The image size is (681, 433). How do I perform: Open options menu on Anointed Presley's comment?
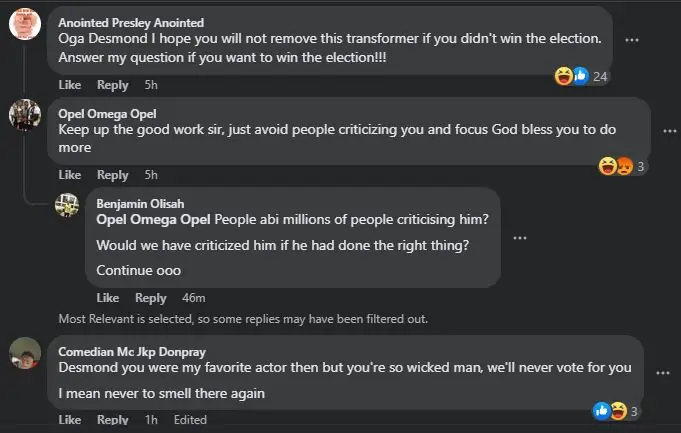632,40
